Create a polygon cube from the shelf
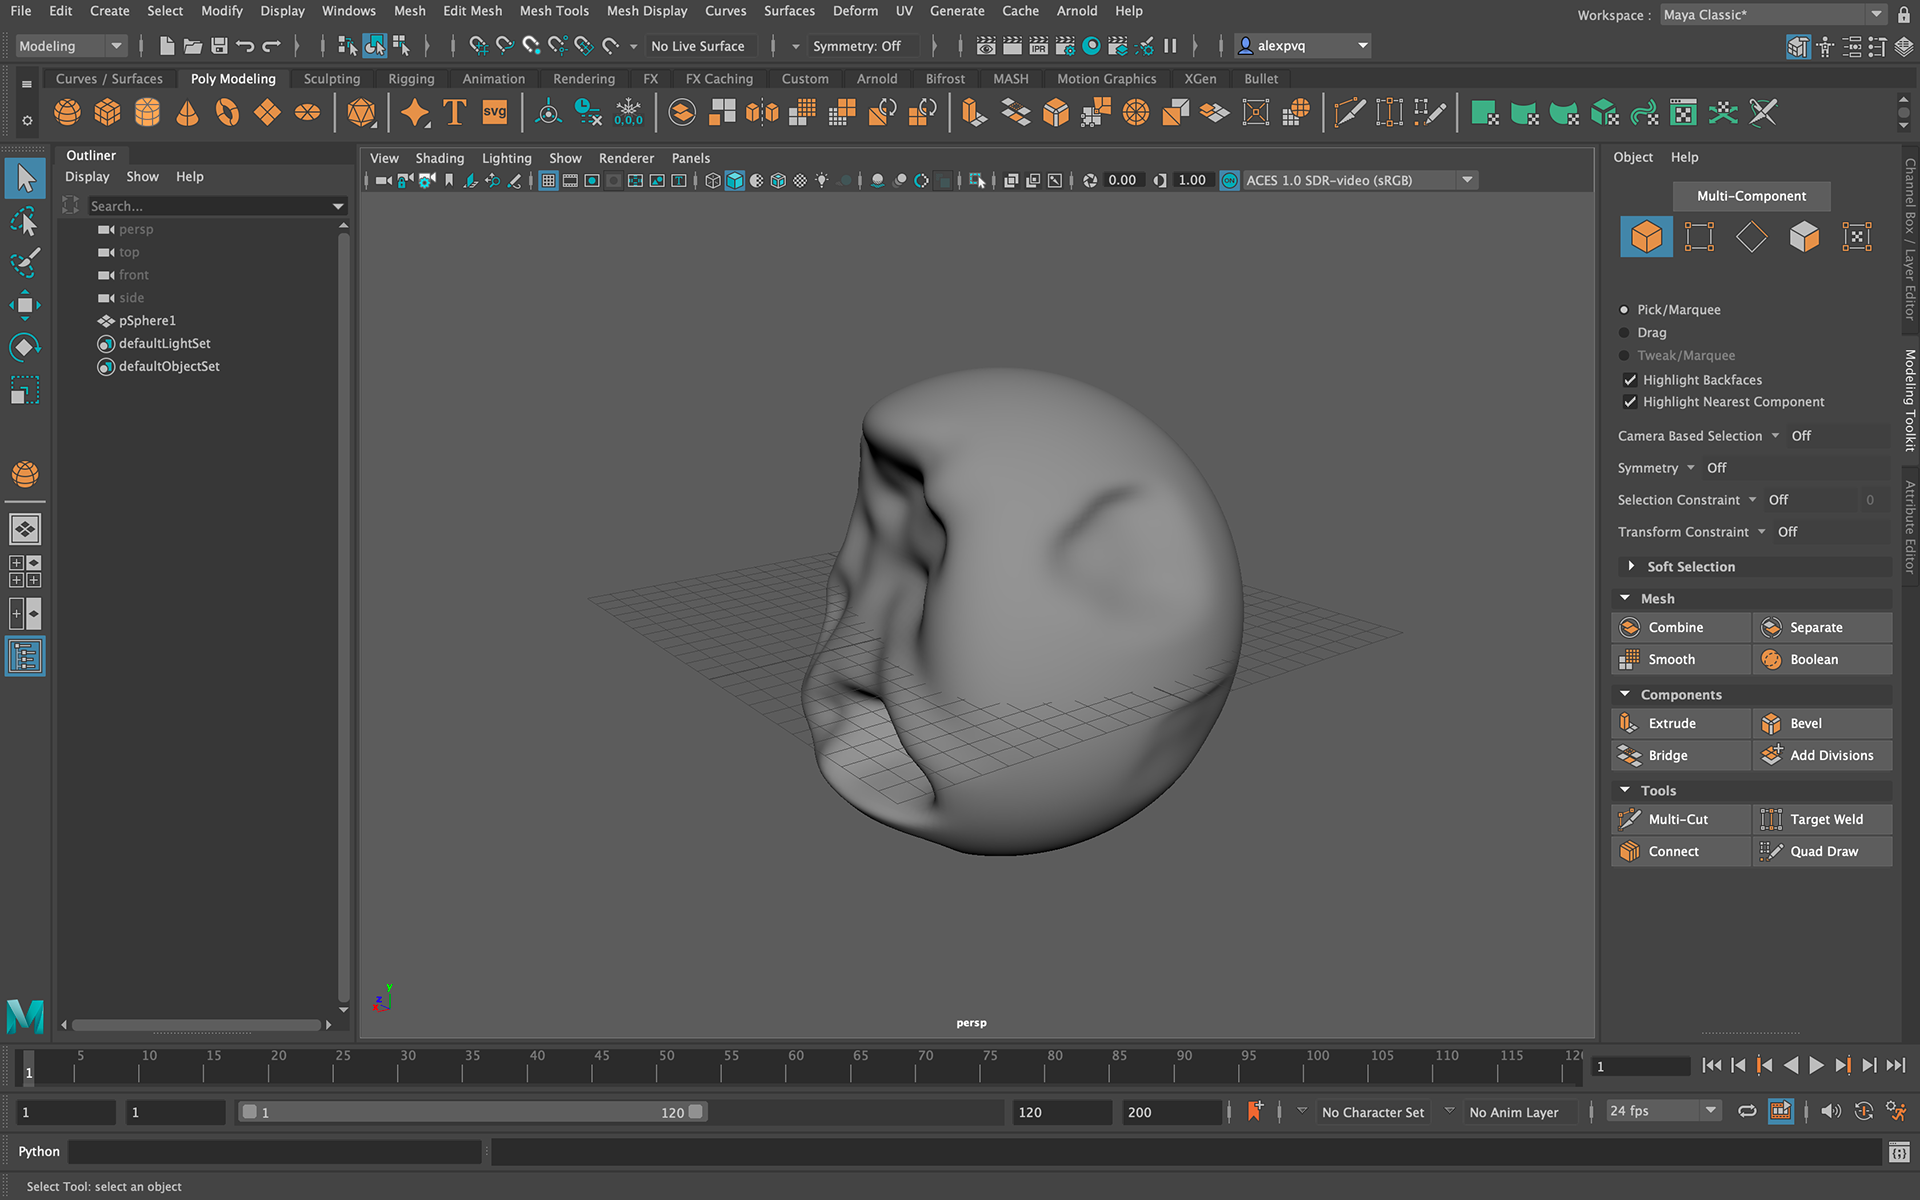 107,113
